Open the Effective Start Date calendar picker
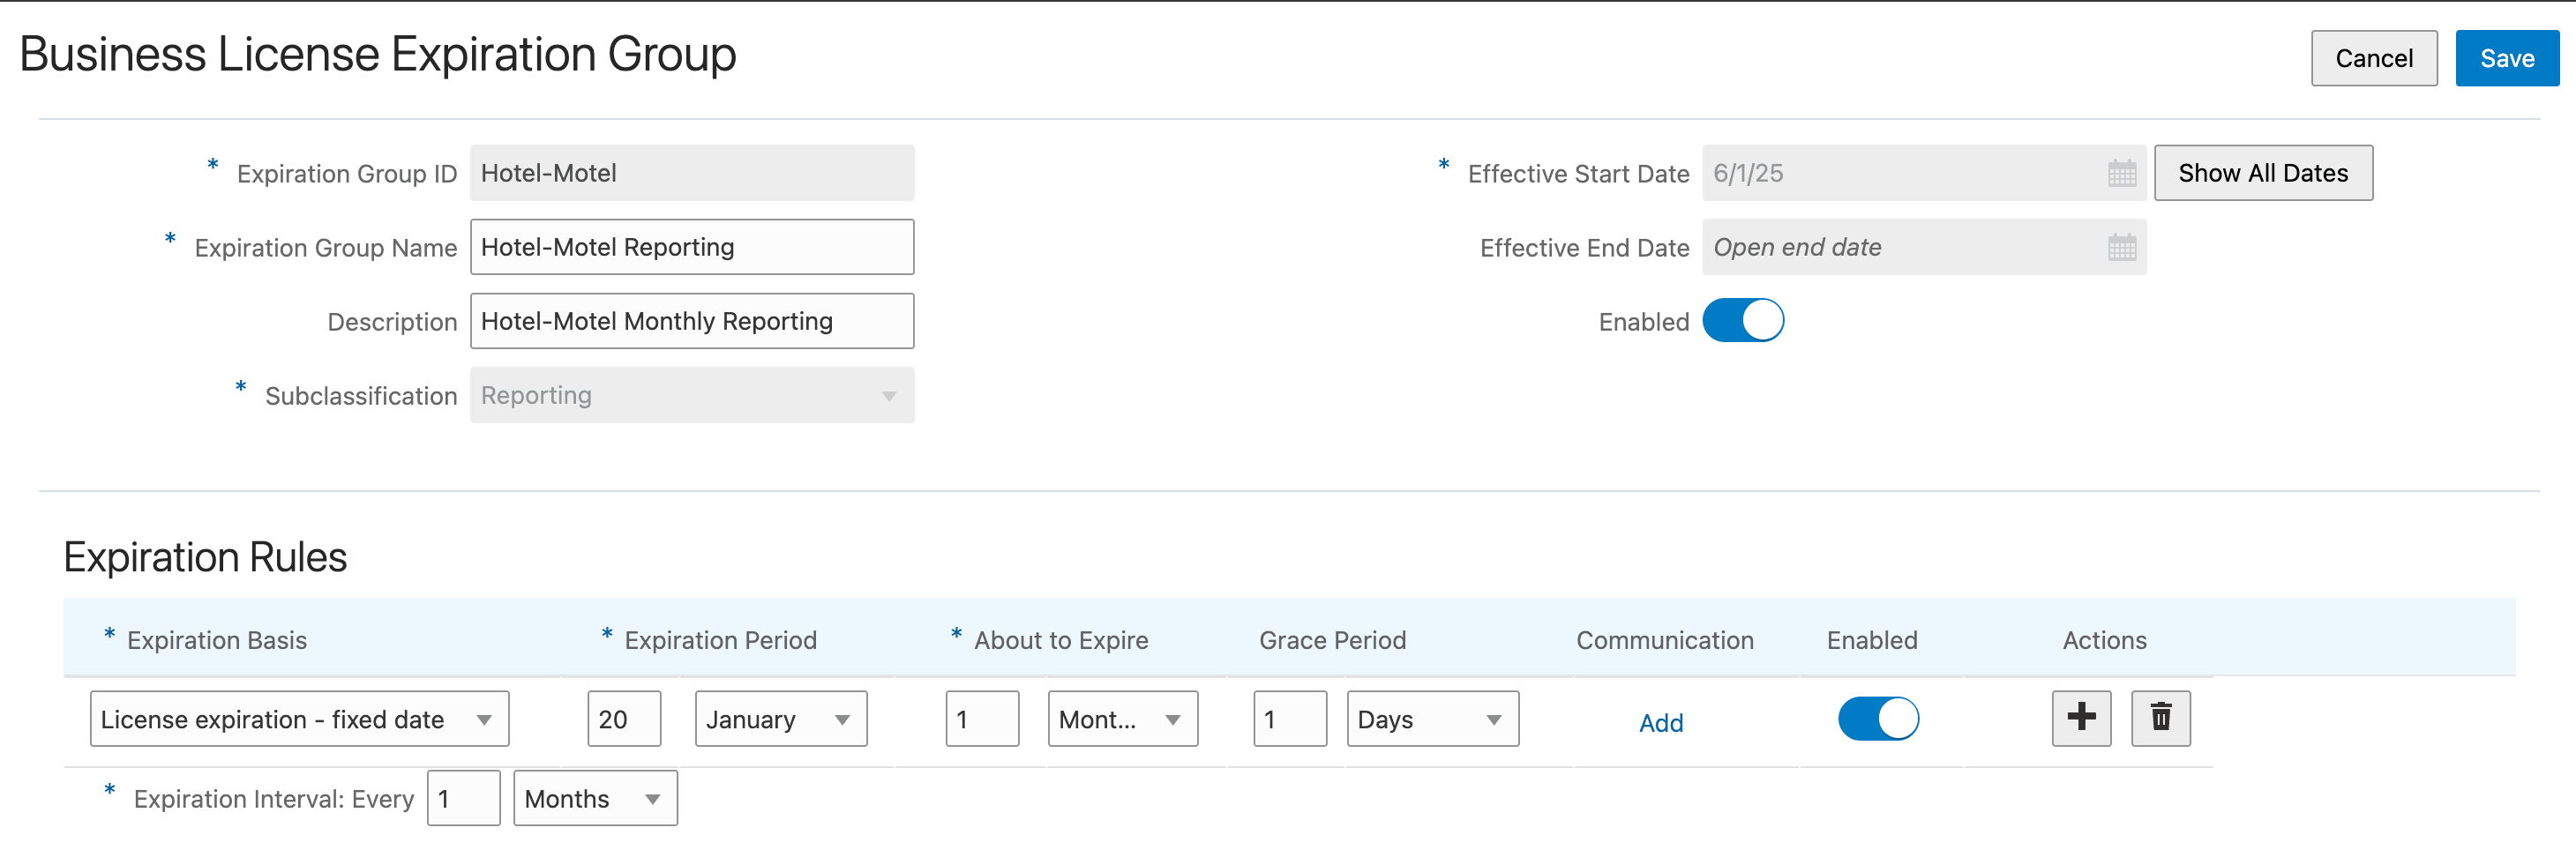 pyautogui.click(x=2121, y=173)
